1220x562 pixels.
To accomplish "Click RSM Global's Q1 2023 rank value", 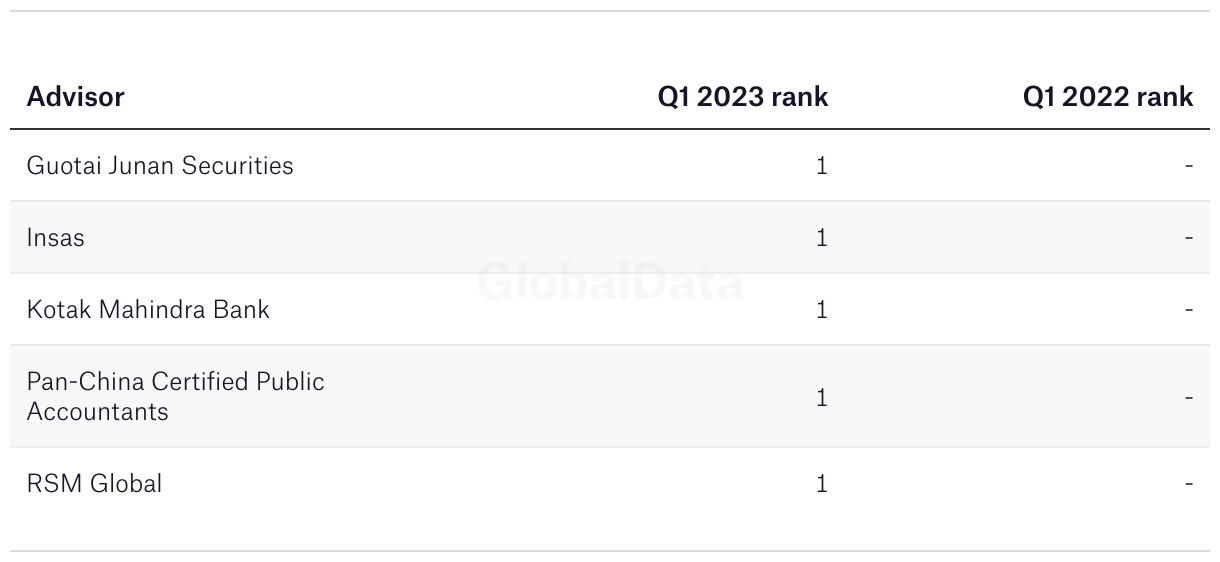I will point(821,484).
